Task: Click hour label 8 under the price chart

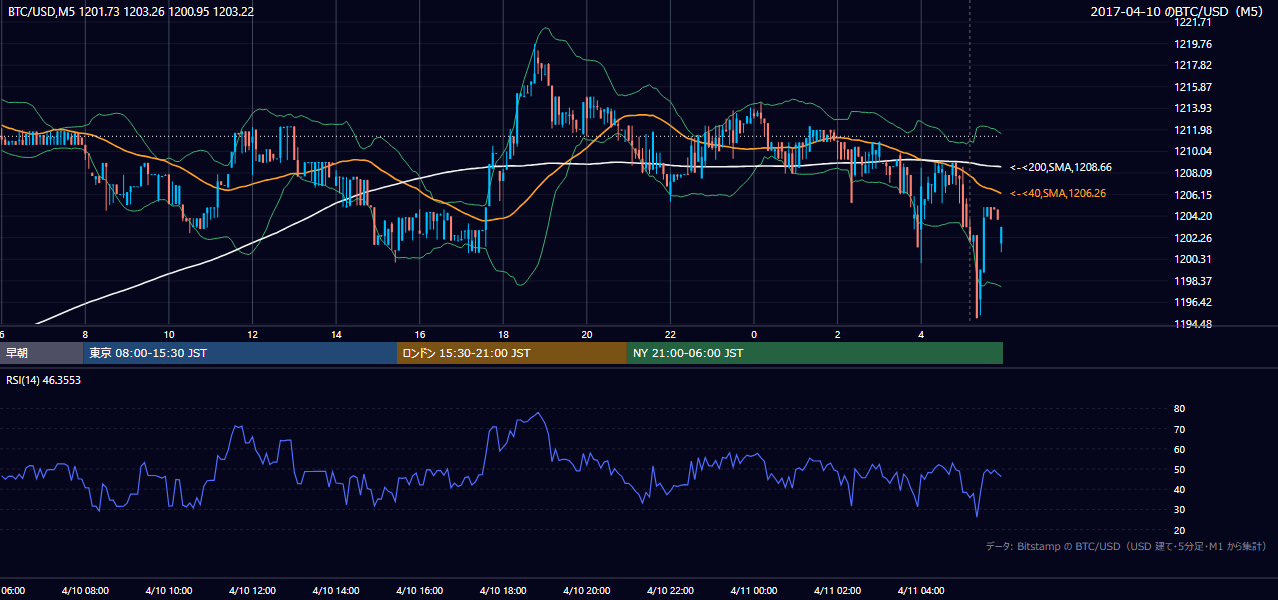Action: click(85, 334)
